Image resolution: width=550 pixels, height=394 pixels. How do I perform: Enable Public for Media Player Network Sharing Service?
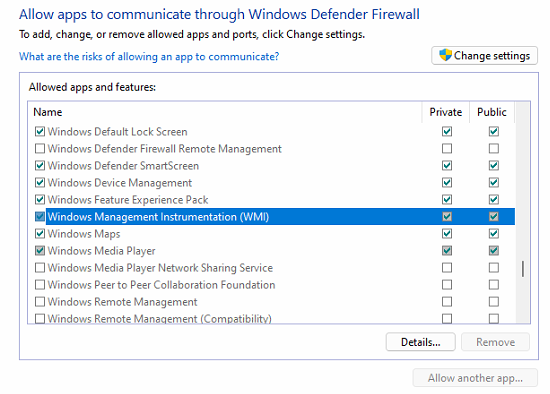pyautogui.click(x=494, y=268)
